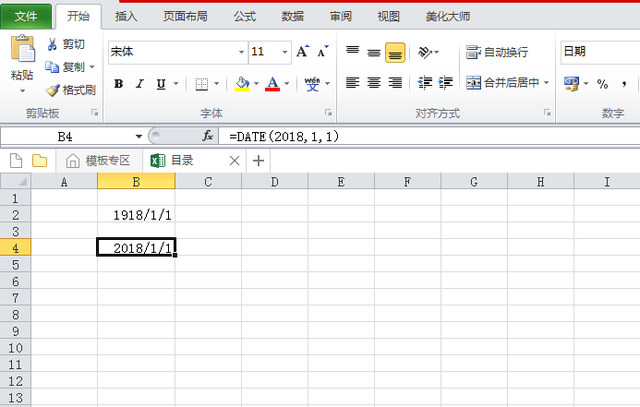Apply comma style number format
This screenshot has width=640, height=407.
pyautogui.click(x=624, y=84)
